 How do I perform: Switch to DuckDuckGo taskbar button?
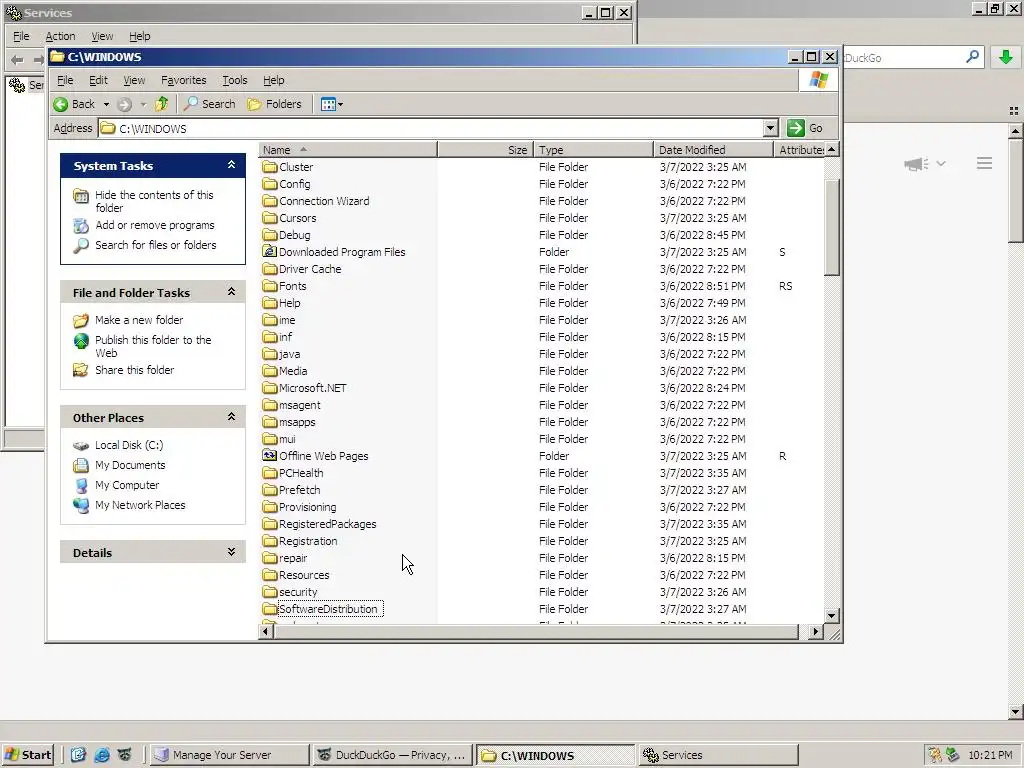pos(391,755)
